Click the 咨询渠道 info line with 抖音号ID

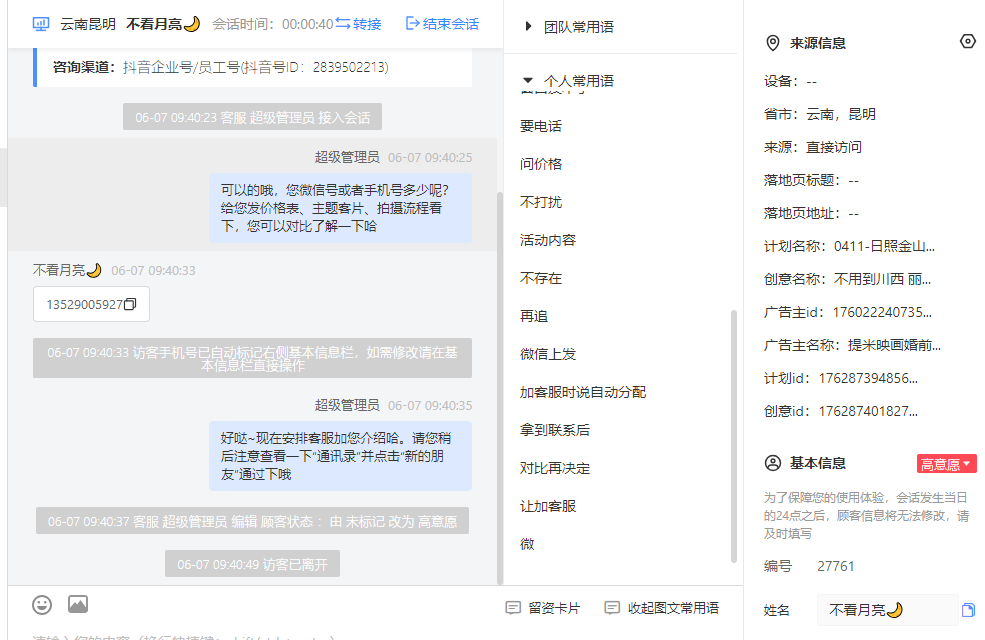pos(220,67)
